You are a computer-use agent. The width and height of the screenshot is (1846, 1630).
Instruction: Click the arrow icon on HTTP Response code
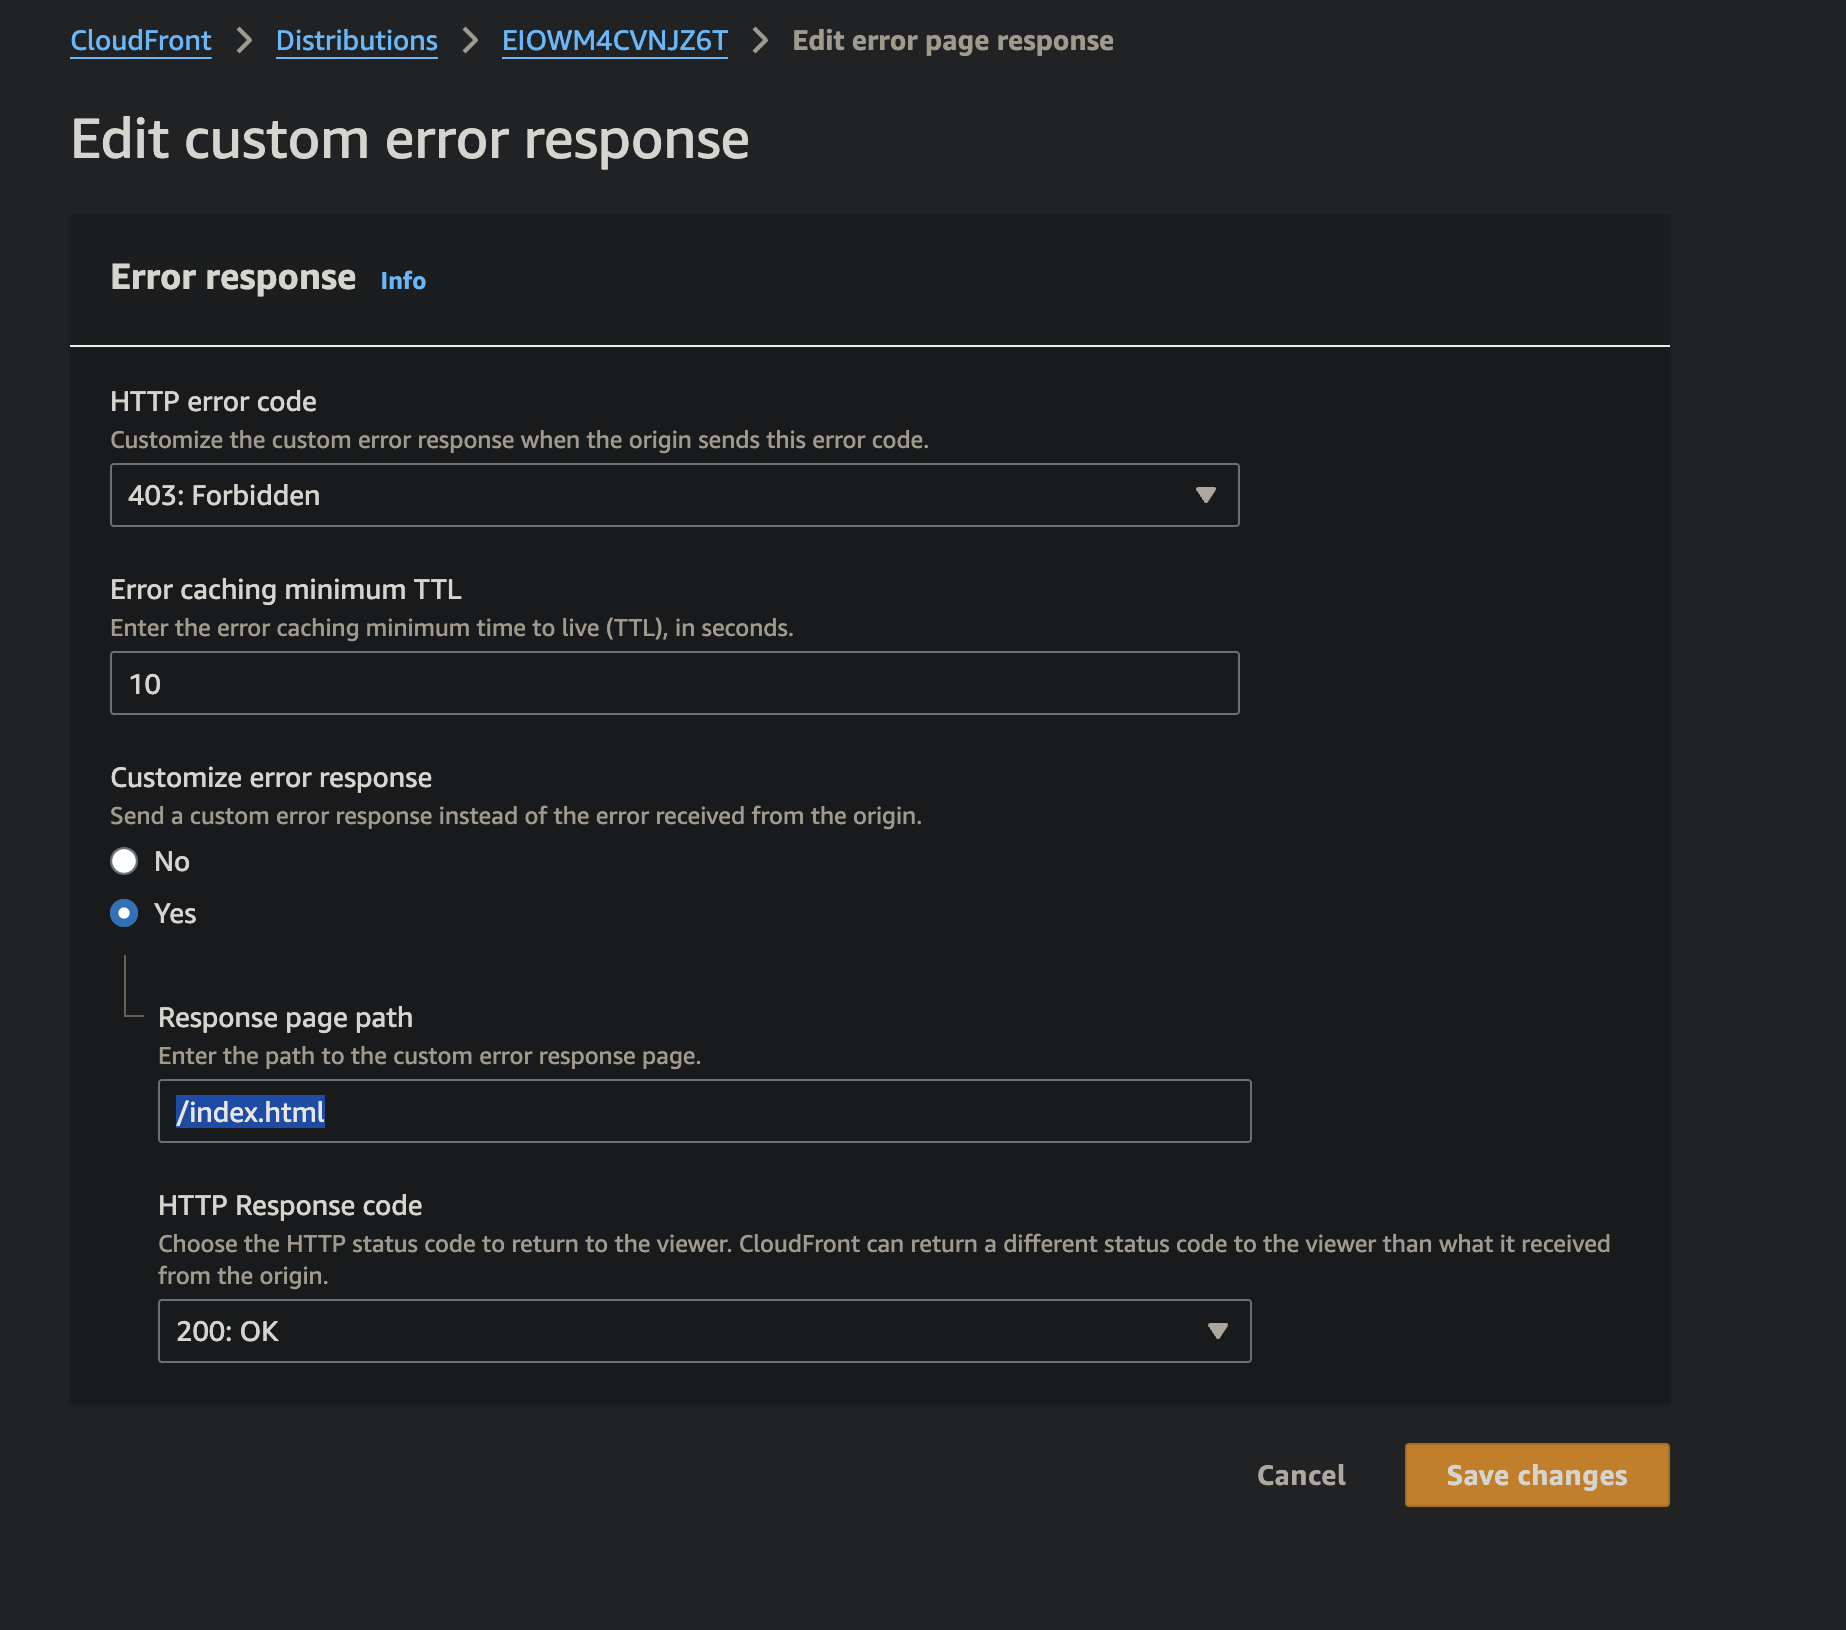(x=1217, y=1331)
